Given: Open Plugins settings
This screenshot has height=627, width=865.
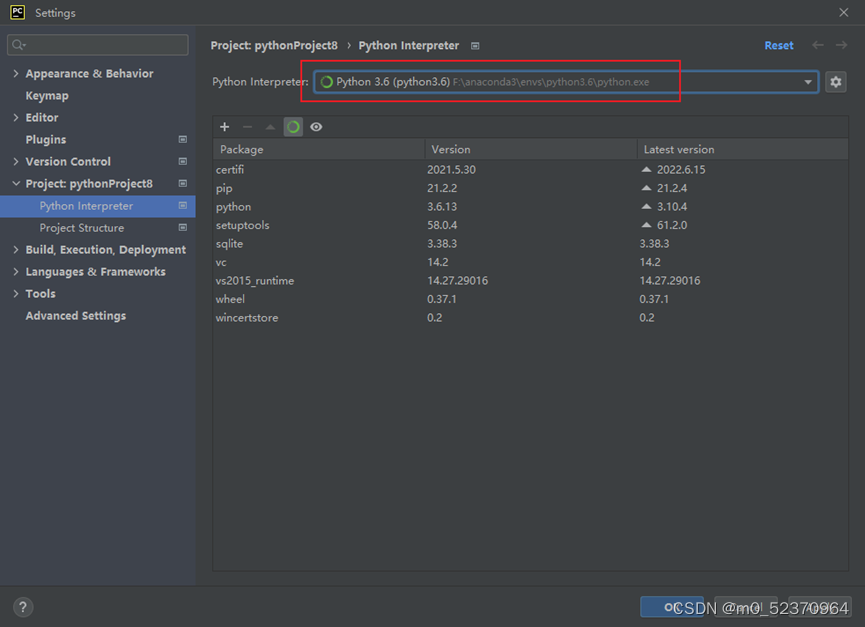Looking at the screenshot, I should (x=46, y=140).
